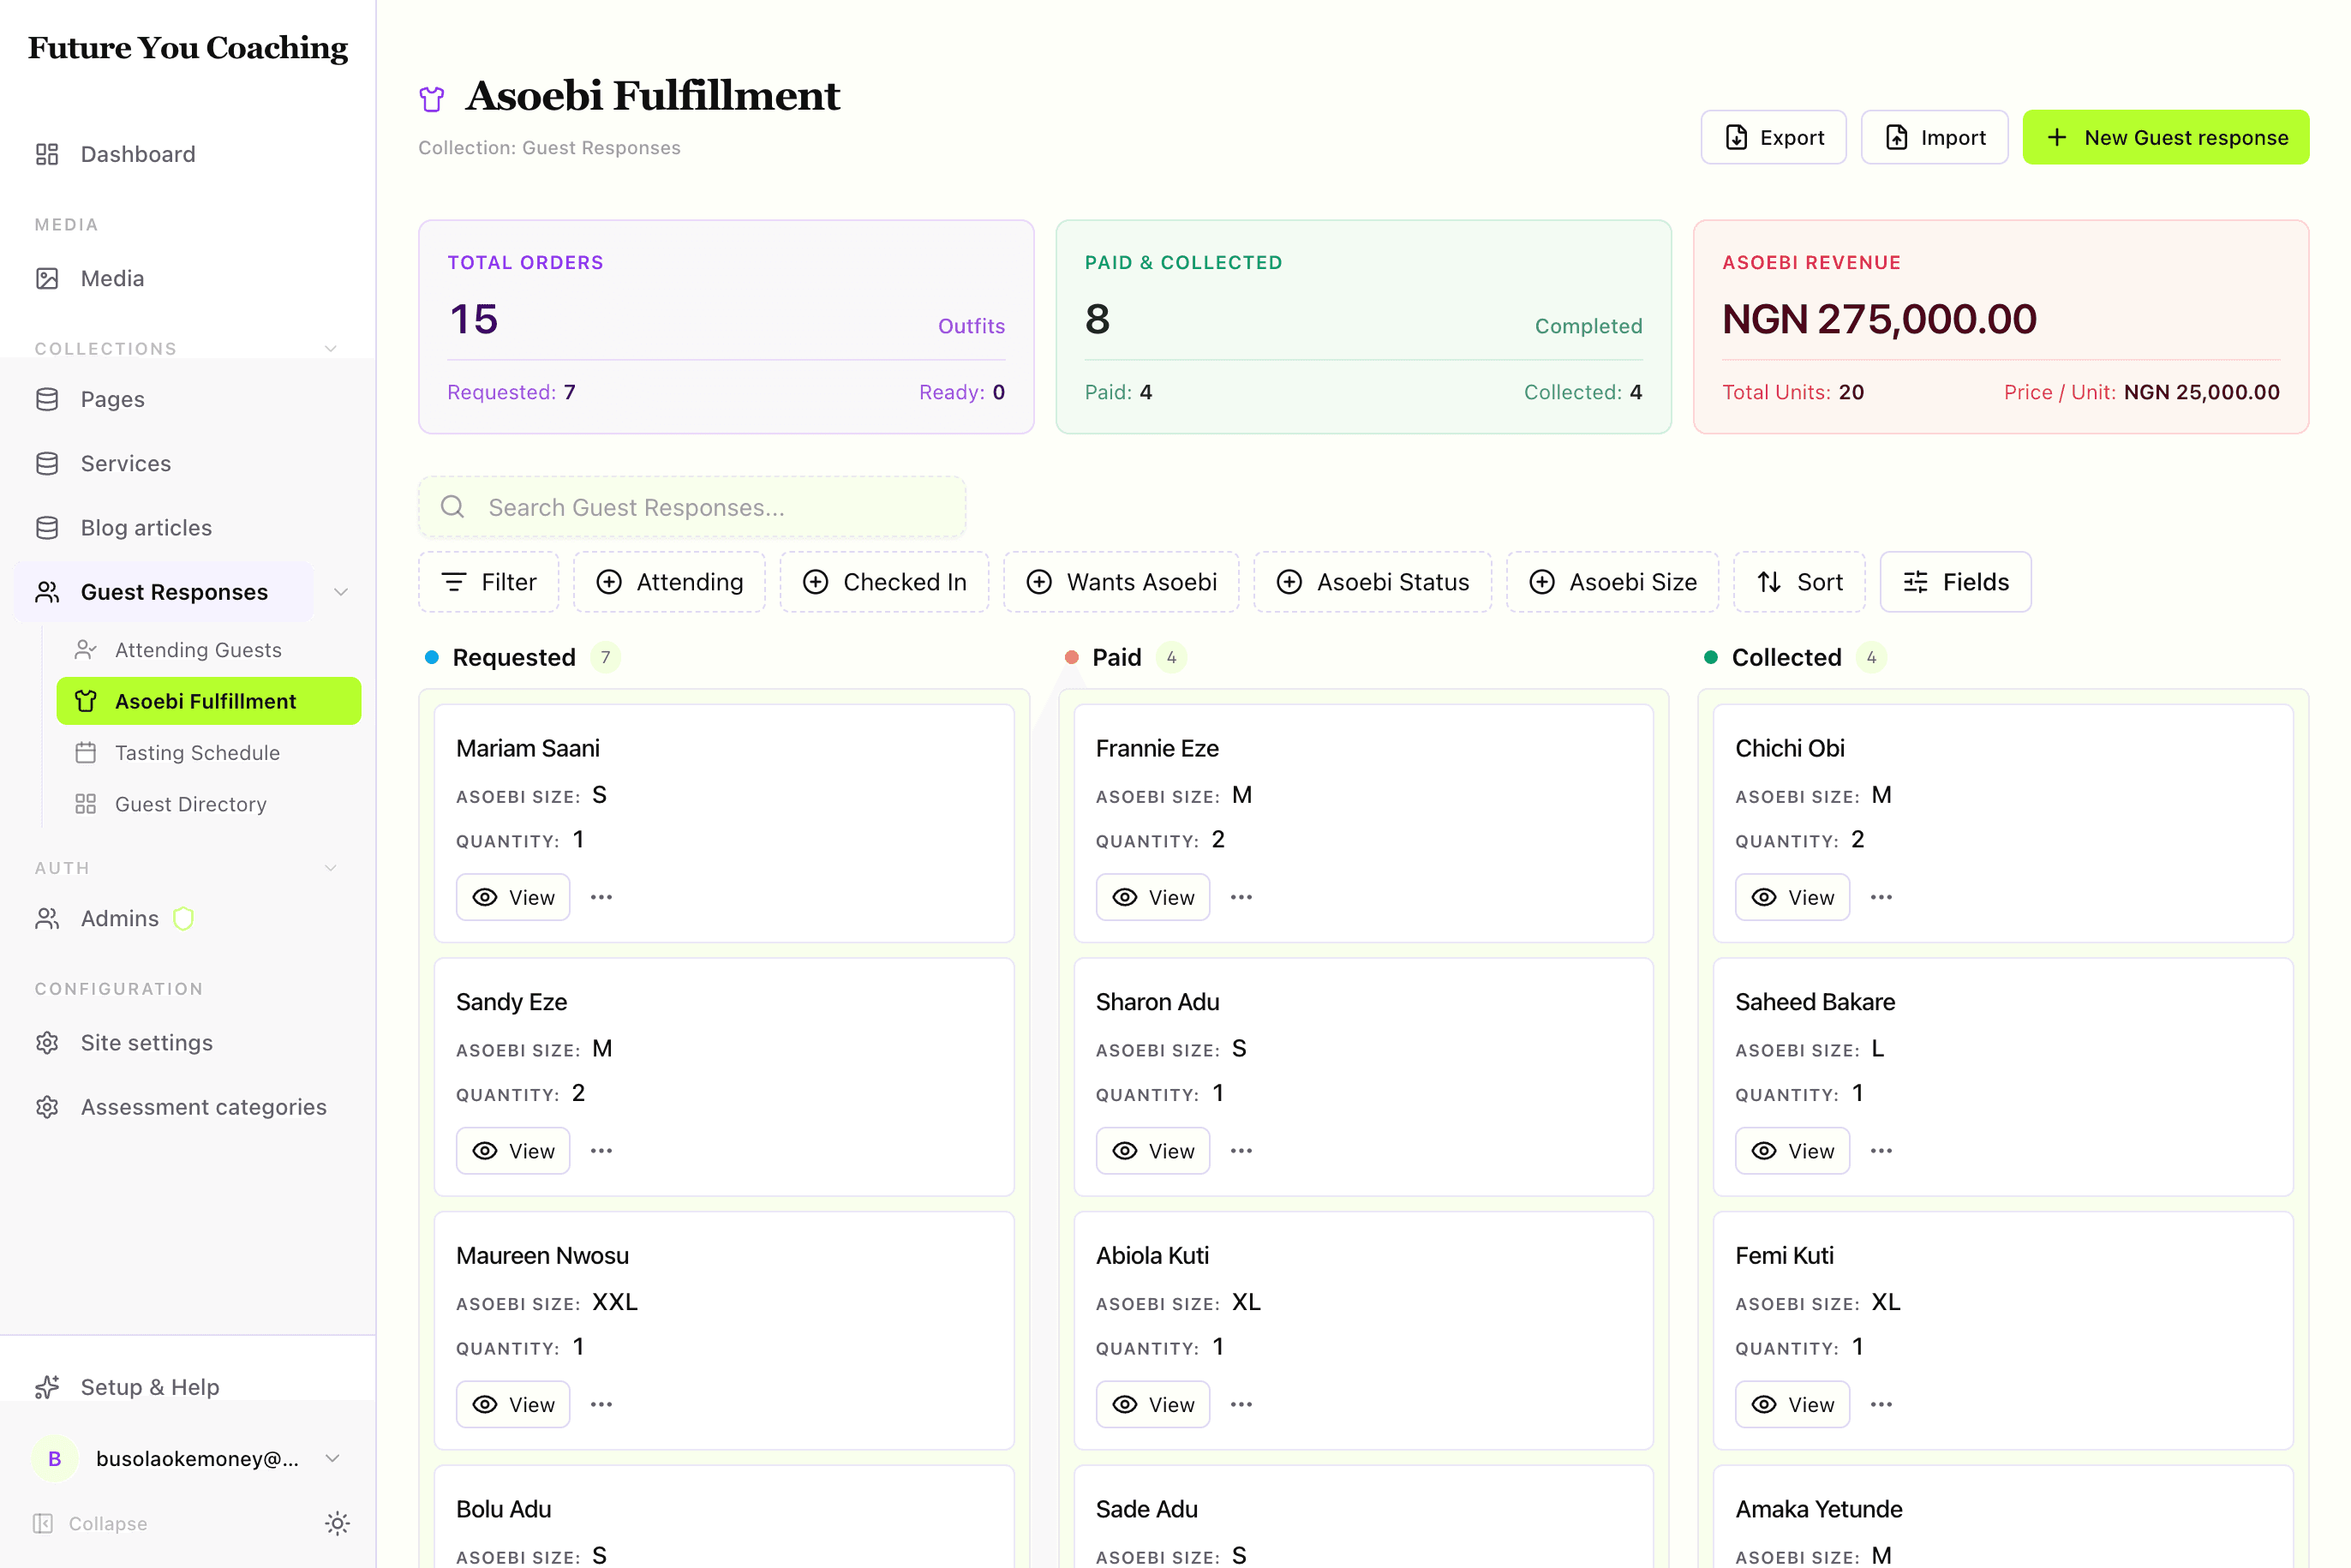Click the coral Paid status dot
Viewport: 2351px width, 1568px height.
(1072, 657)
